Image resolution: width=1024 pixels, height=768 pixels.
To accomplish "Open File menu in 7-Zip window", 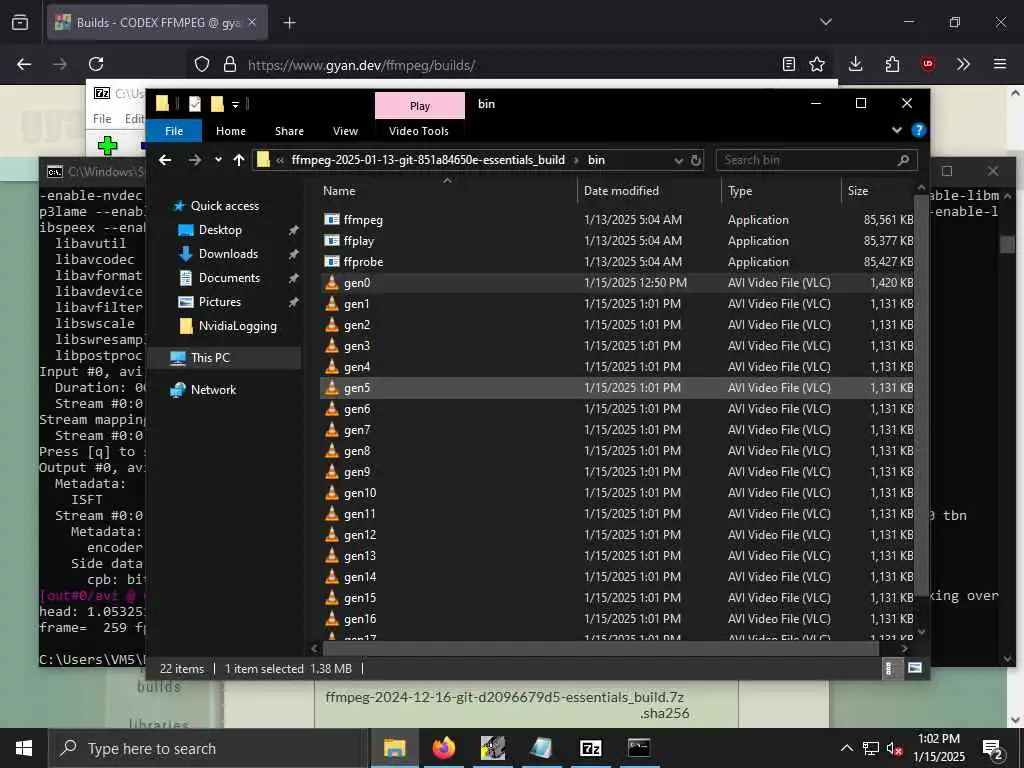I will point(103,118).
